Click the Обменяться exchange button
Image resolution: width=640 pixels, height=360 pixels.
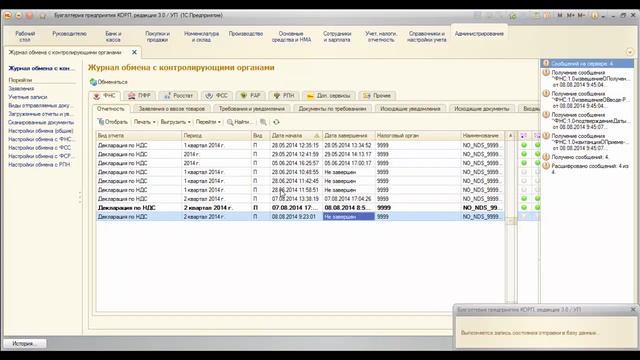point(109,82)
